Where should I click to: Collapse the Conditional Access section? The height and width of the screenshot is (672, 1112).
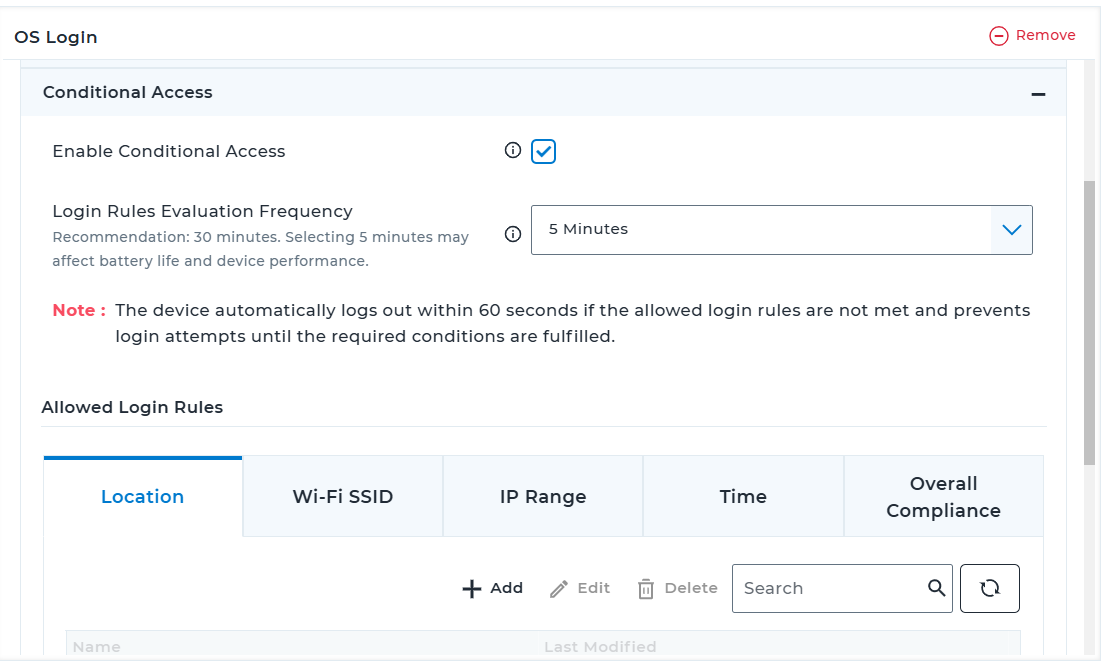coord(1038,94)
